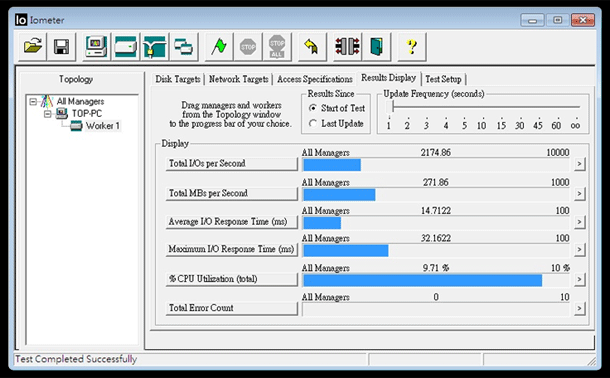Click the Total Error Count progress bar

click(x=436, y=309)
